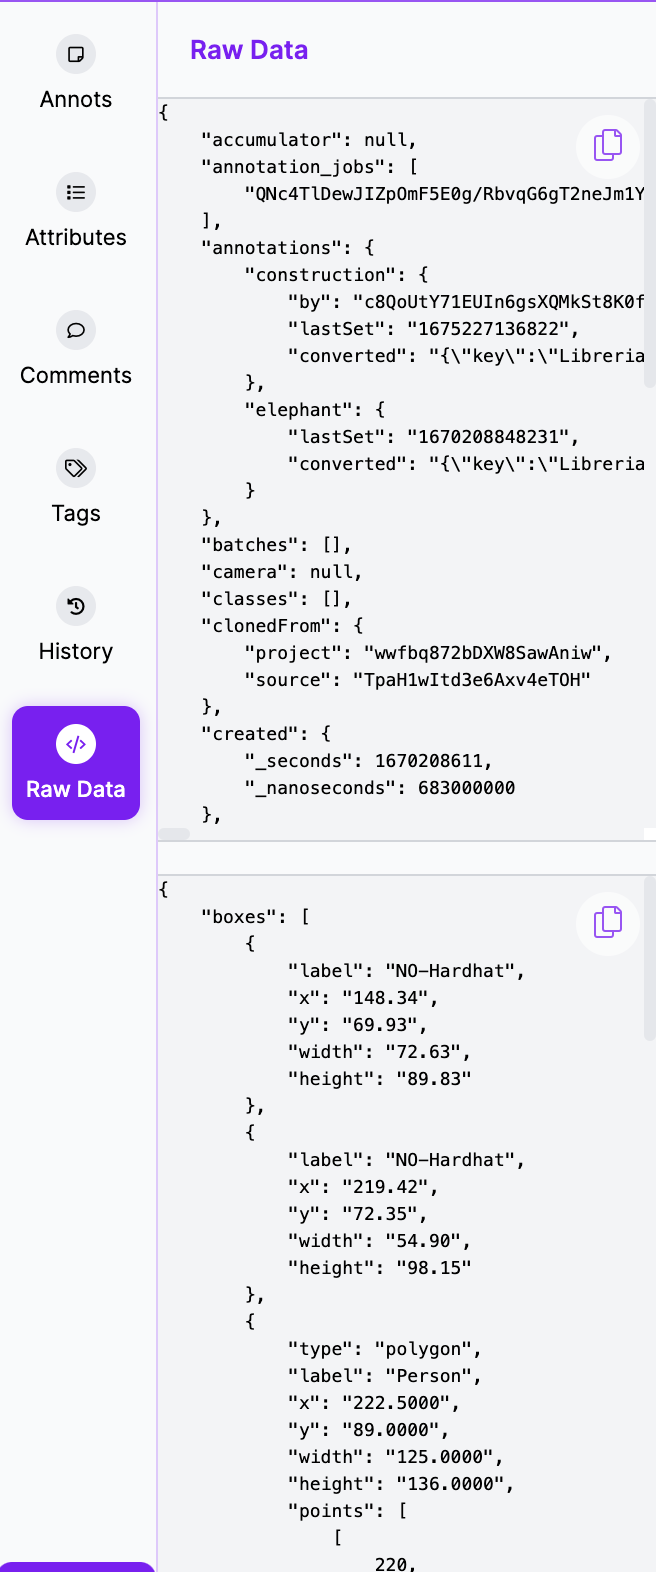
Task: Select the Tags tab label
Action: (x=76, y=513)
